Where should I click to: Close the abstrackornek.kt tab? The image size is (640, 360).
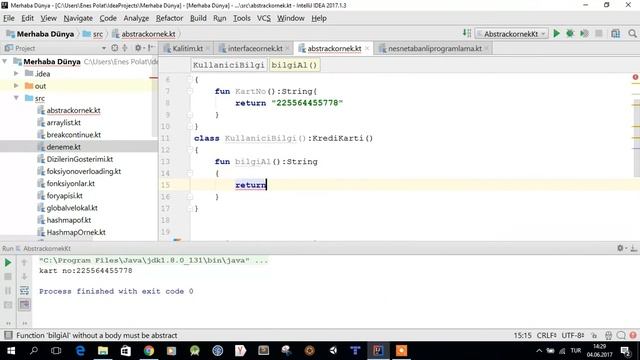point(367,49)
